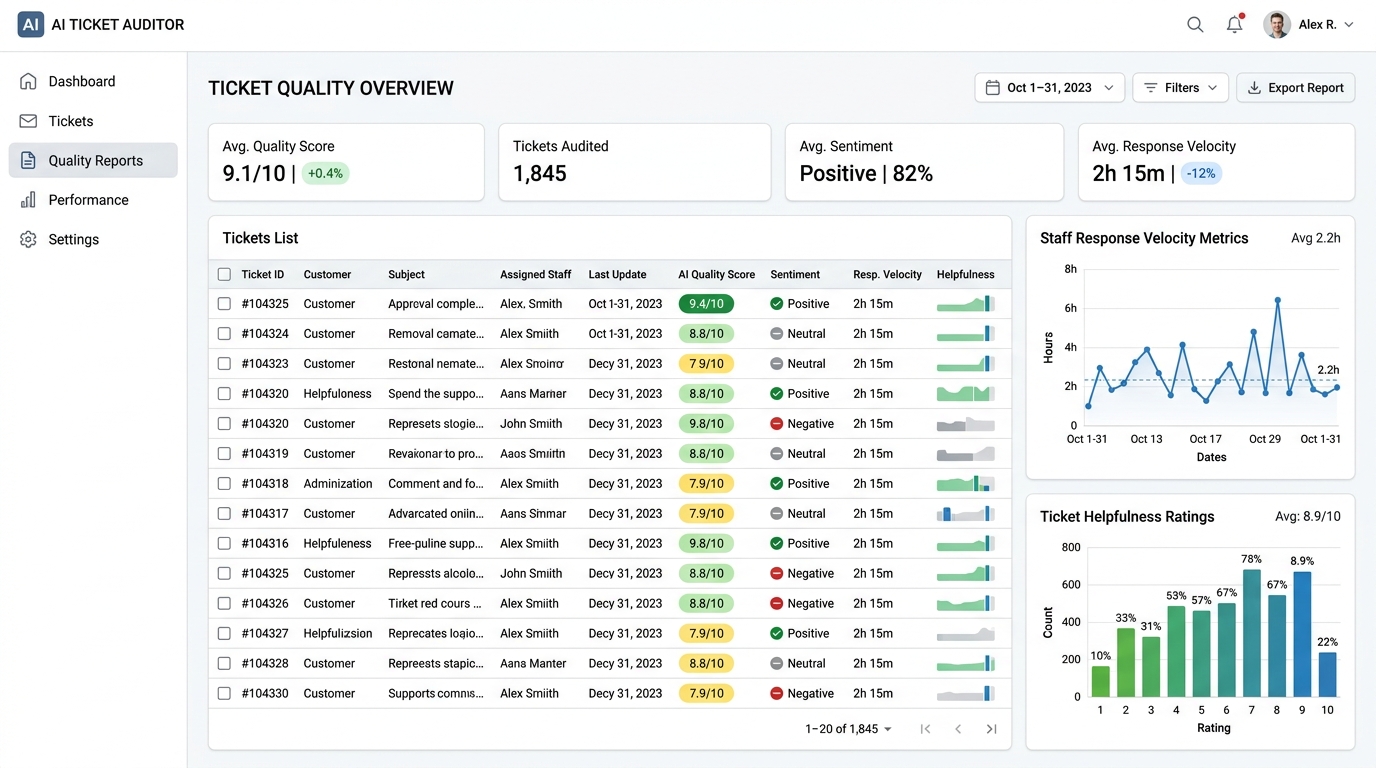Click helpfulness sparkline for ticket #104317
The height and width of the screenshot is (768, 1376).
966,514
